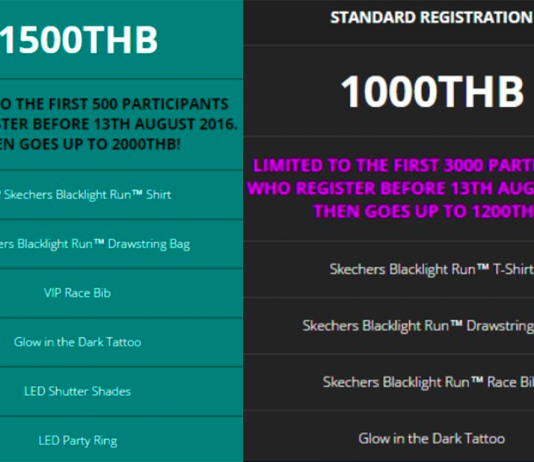
Task: Select the STANDARD REGISTRATION column title
Action: (432, 17)
